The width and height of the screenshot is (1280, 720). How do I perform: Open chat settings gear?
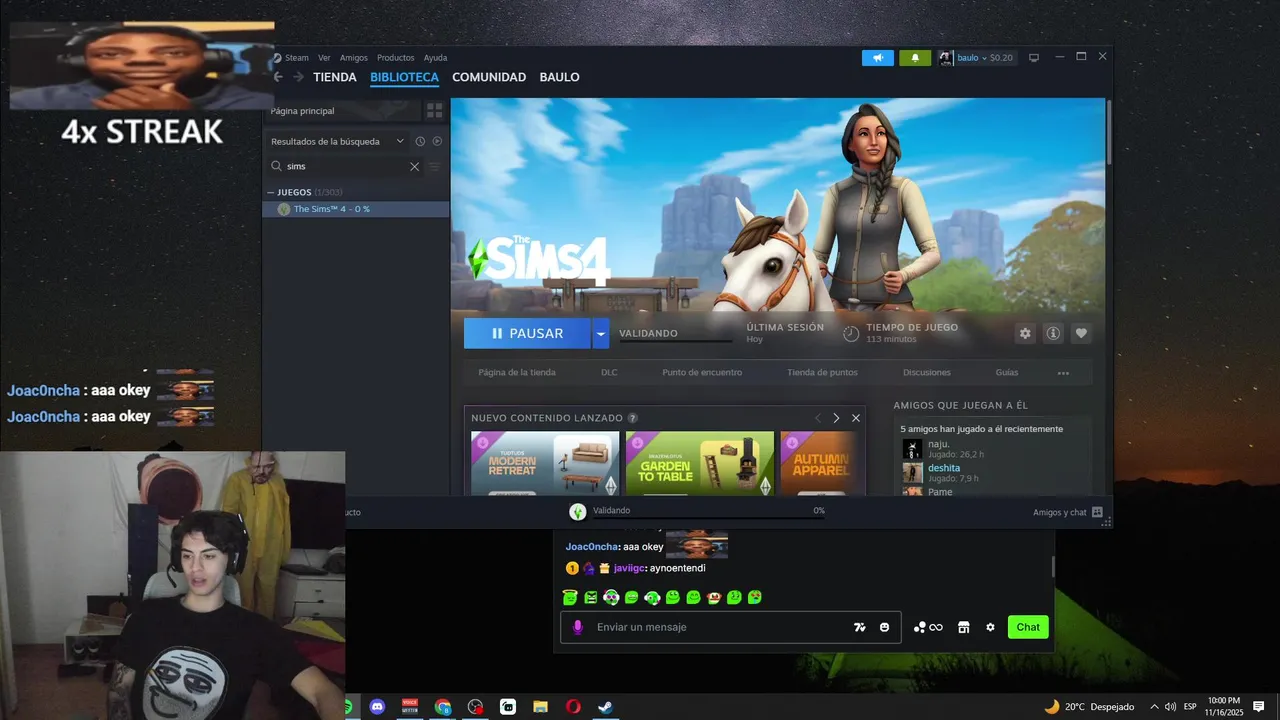990,627
